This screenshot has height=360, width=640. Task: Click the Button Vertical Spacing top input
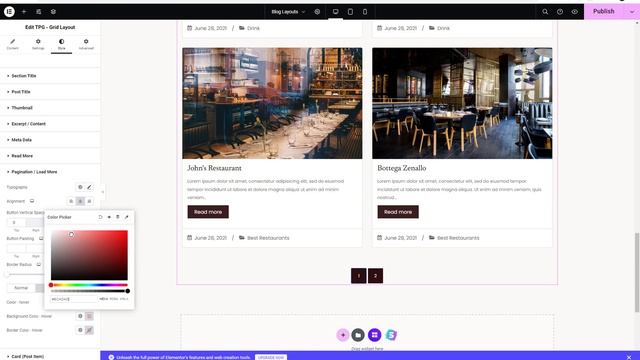click(x=16, y=222)
